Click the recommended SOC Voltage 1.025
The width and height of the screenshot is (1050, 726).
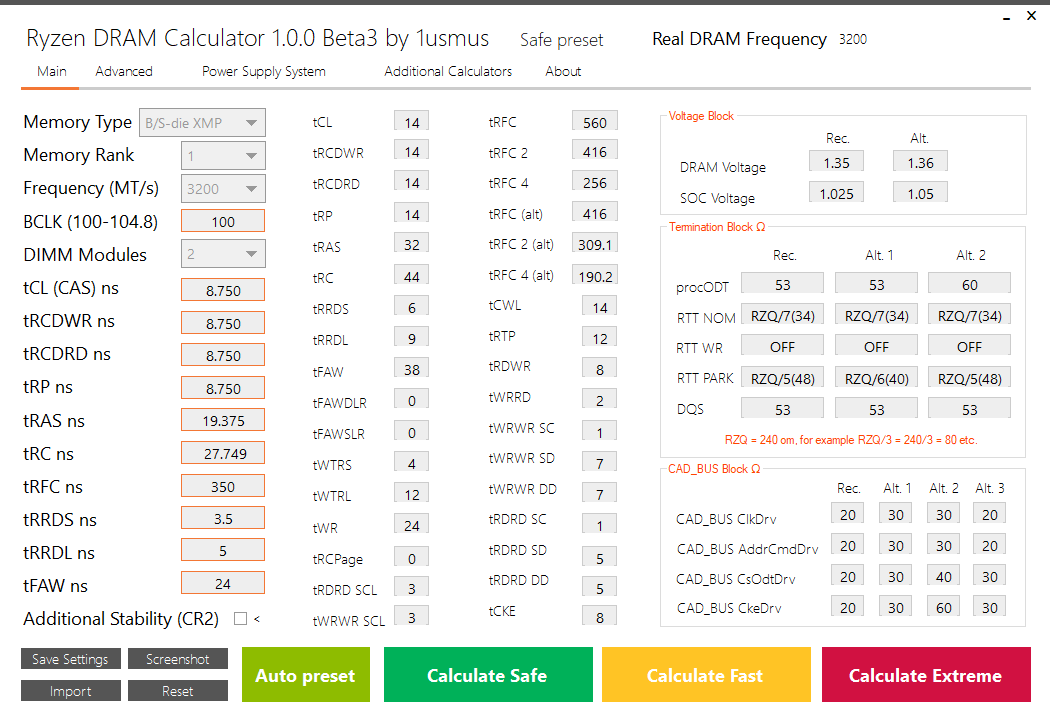click(x=836, y=193)
